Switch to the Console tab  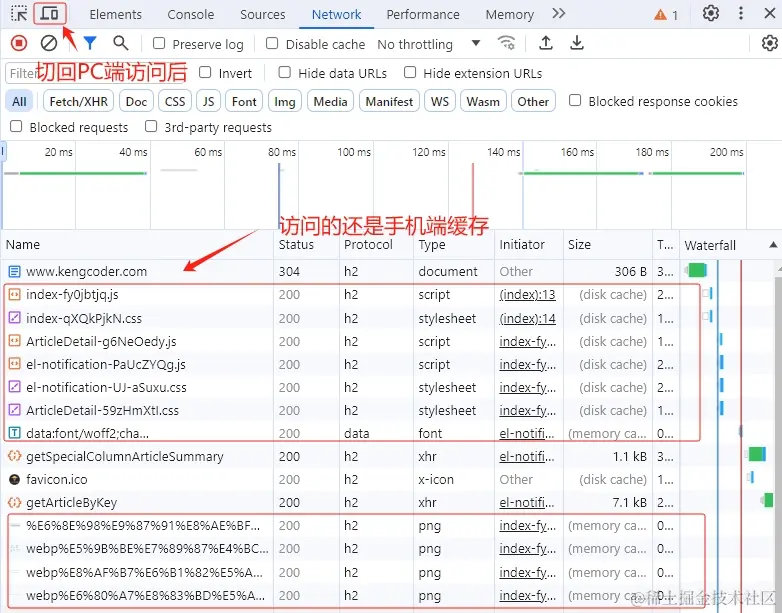tap(191, 14)
